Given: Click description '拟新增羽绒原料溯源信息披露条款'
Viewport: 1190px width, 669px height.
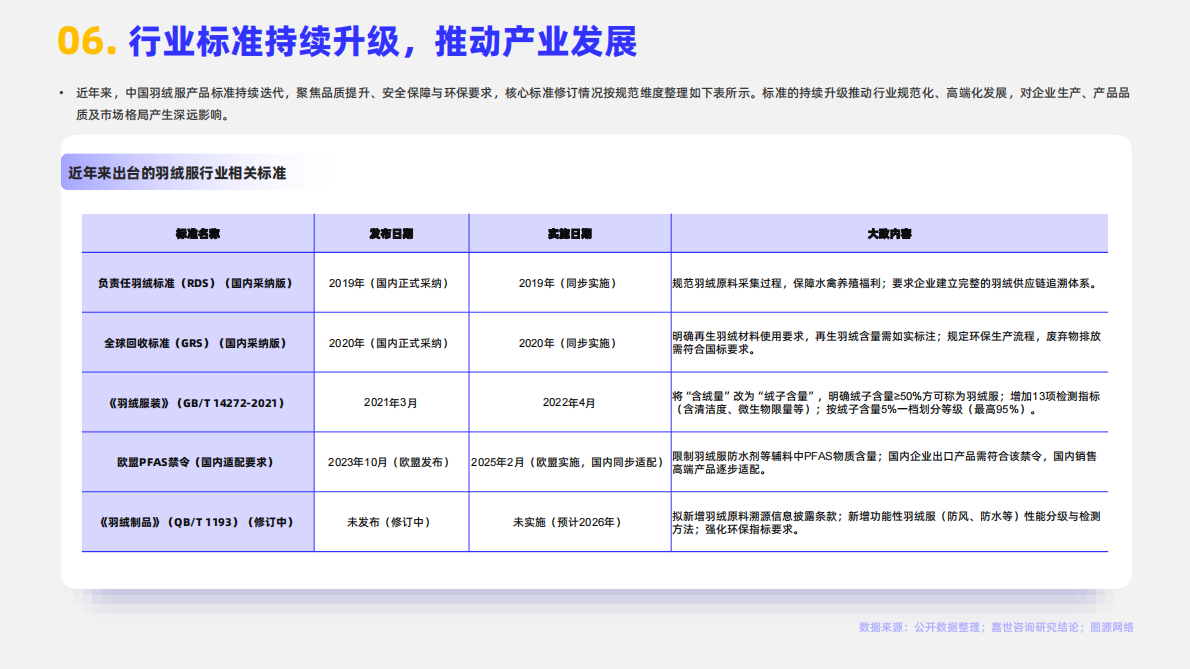Looking at the screenshot, I should [x=889, y=522].
